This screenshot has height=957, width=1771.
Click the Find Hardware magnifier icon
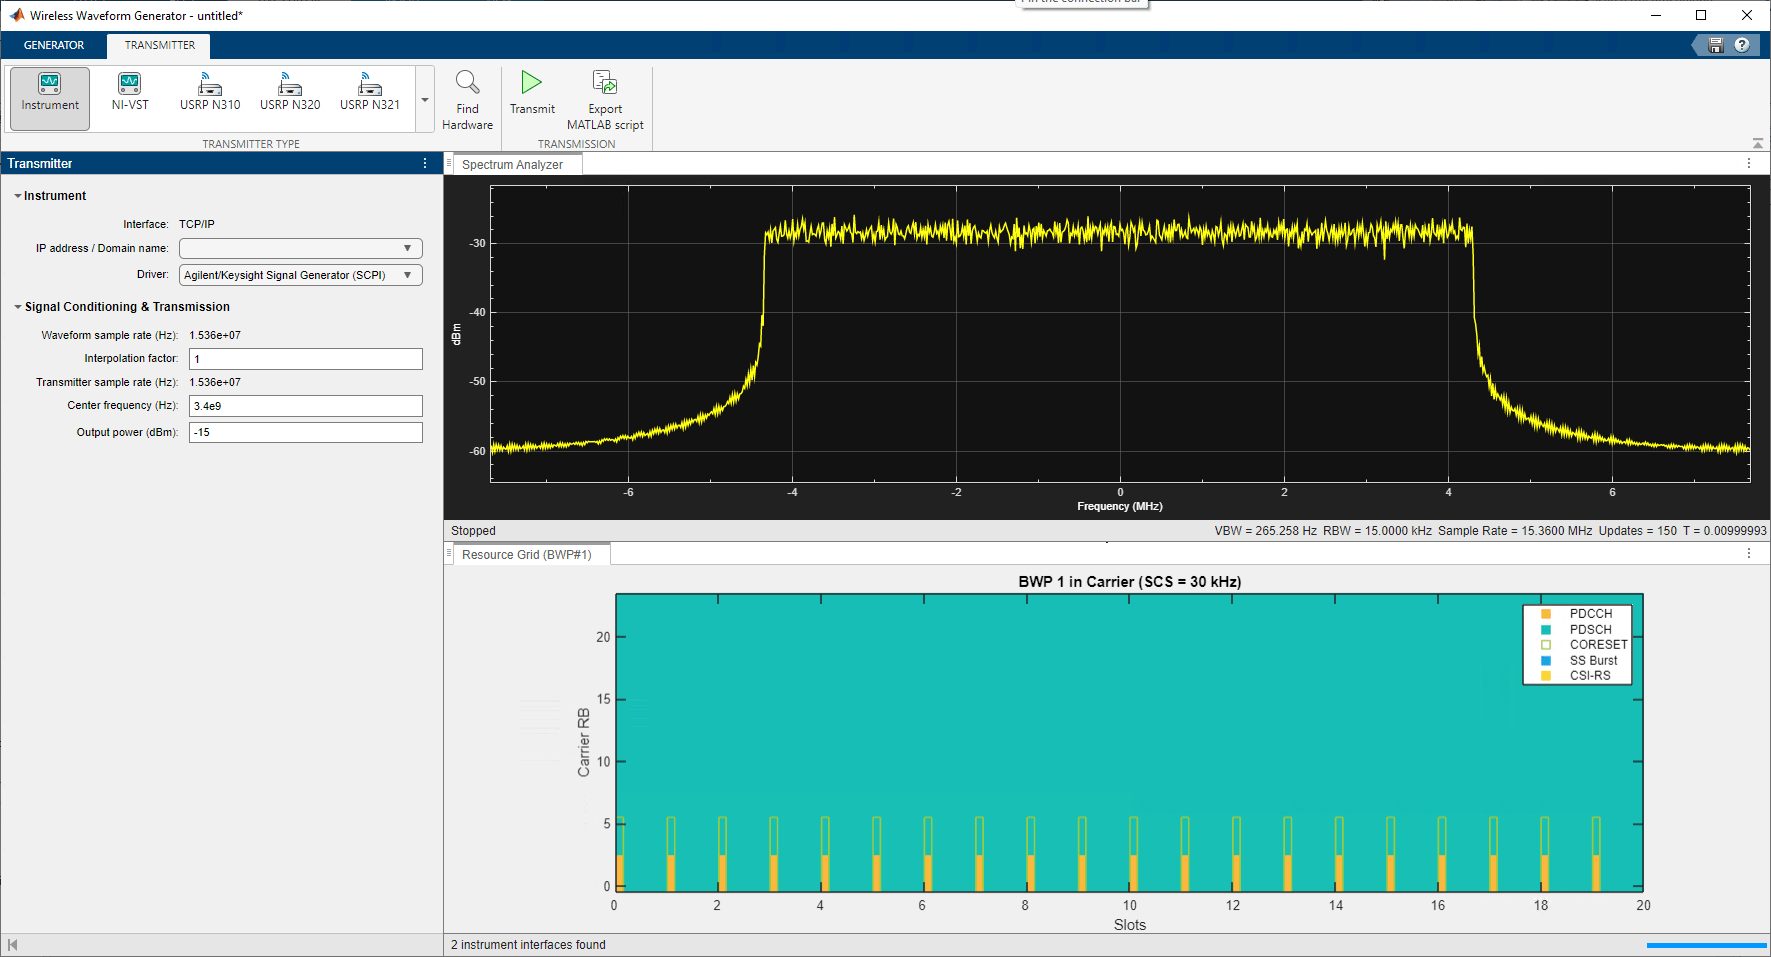tap(467, 83)
